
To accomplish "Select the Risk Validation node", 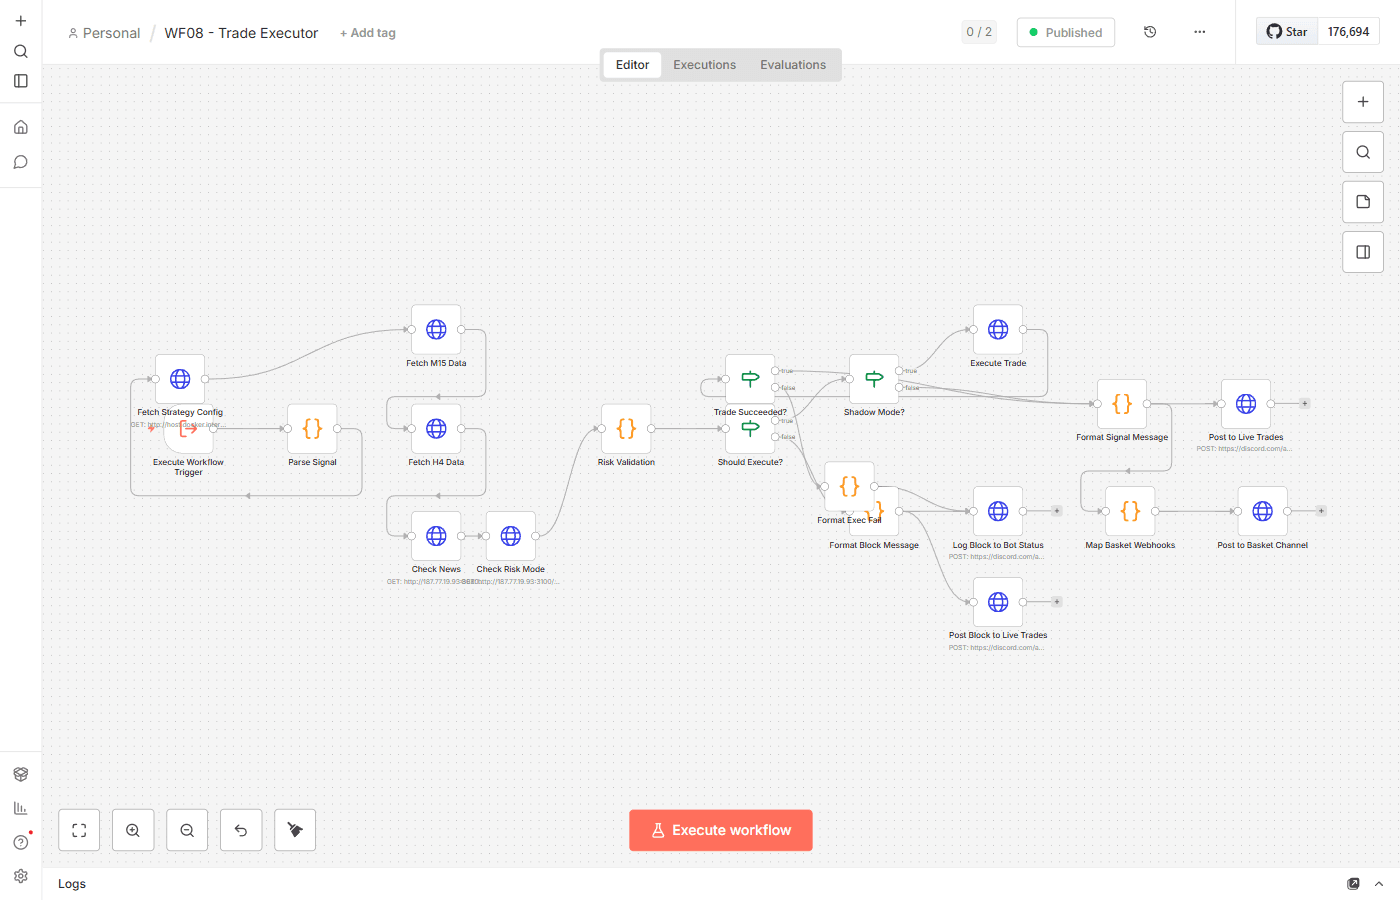I will [x=626, y=428].
